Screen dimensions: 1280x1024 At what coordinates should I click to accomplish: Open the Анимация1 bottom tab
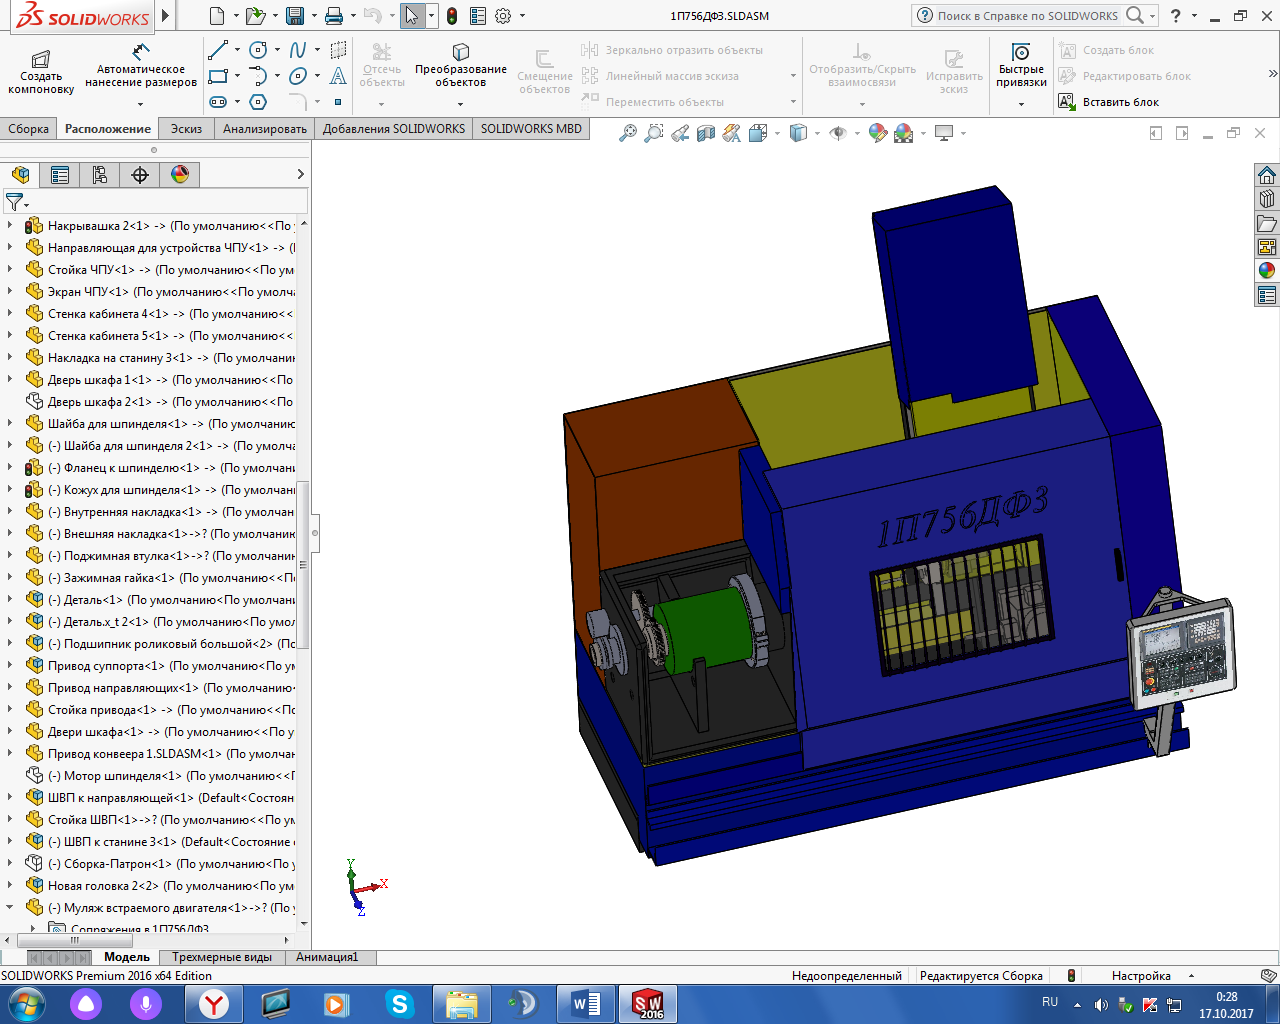pyautogui.click(x=326, y=957)
